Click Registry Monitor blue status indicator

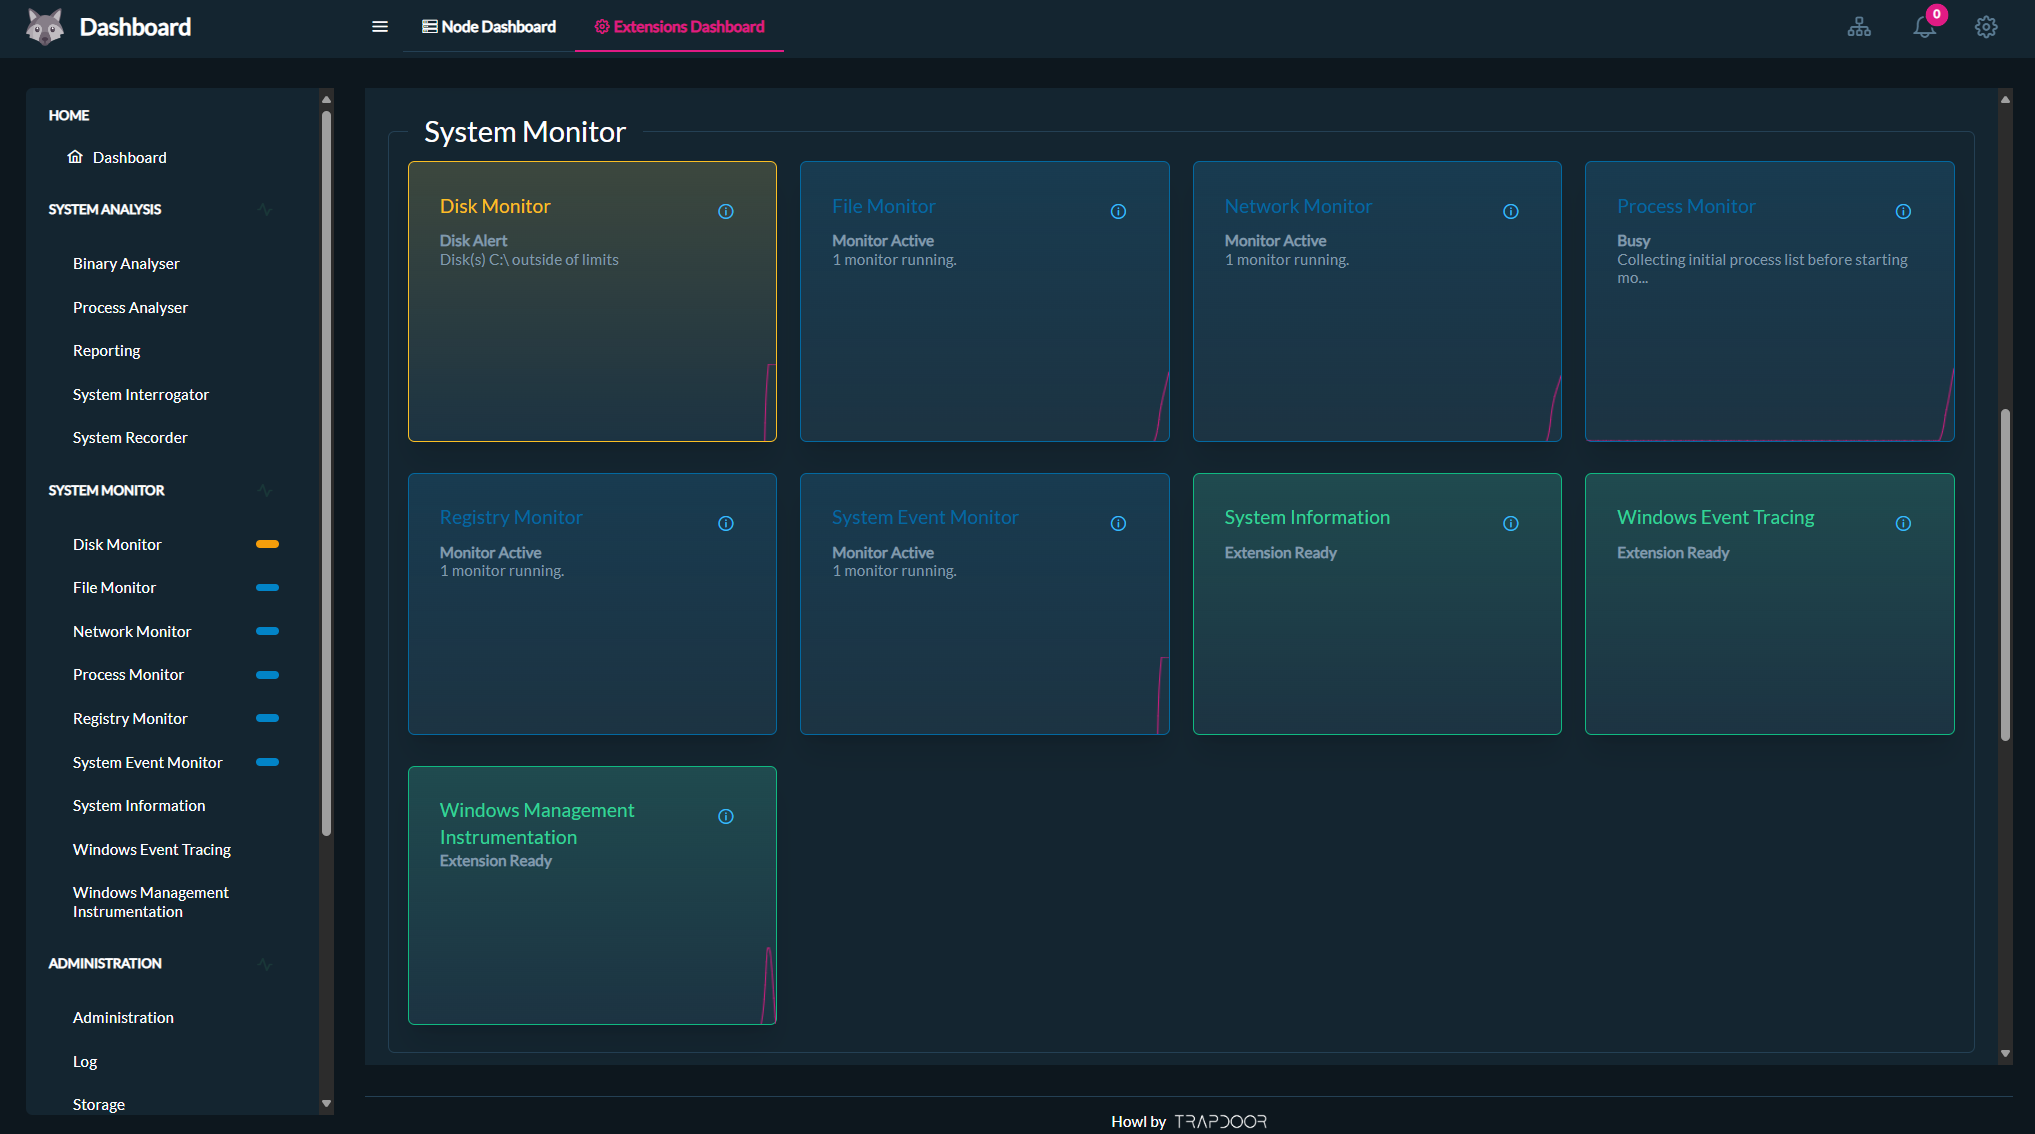tap(267, 718)
